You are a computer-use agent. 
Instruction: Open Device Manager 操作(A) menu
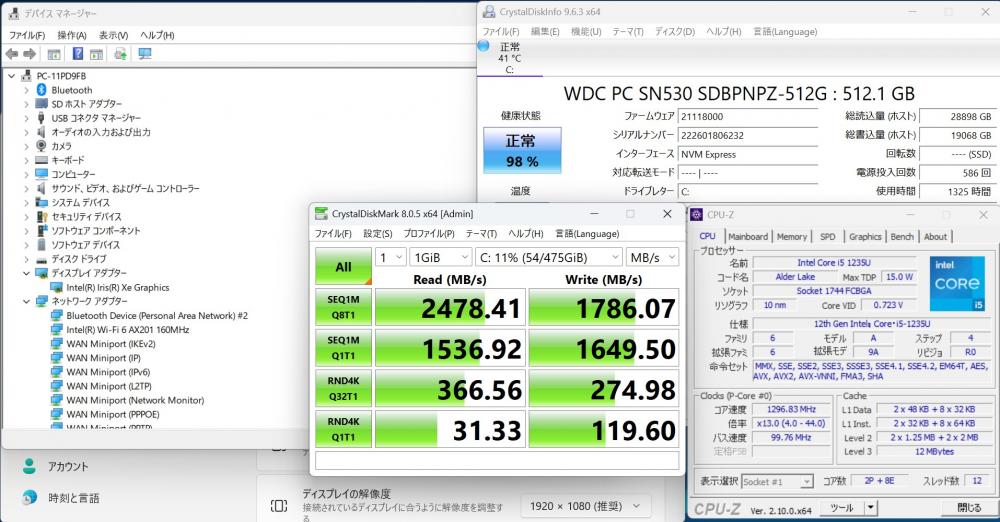(71, 35)
